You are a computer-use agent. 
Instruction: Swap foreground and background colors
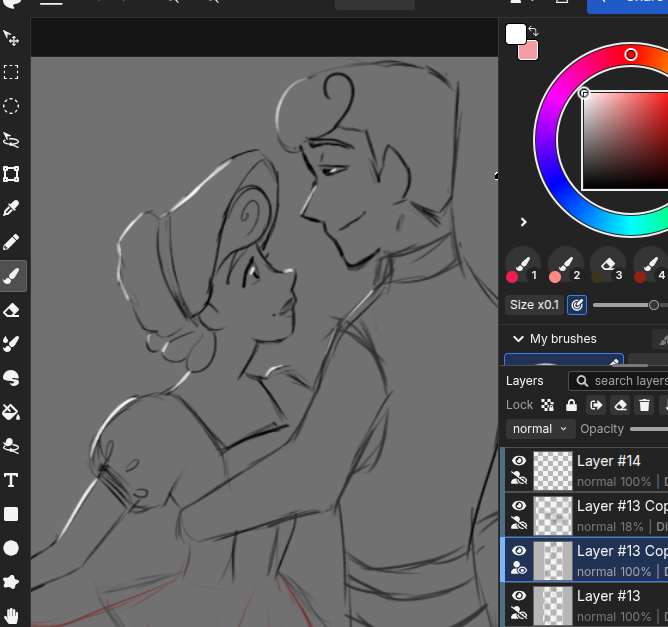(x=533, y=31)
